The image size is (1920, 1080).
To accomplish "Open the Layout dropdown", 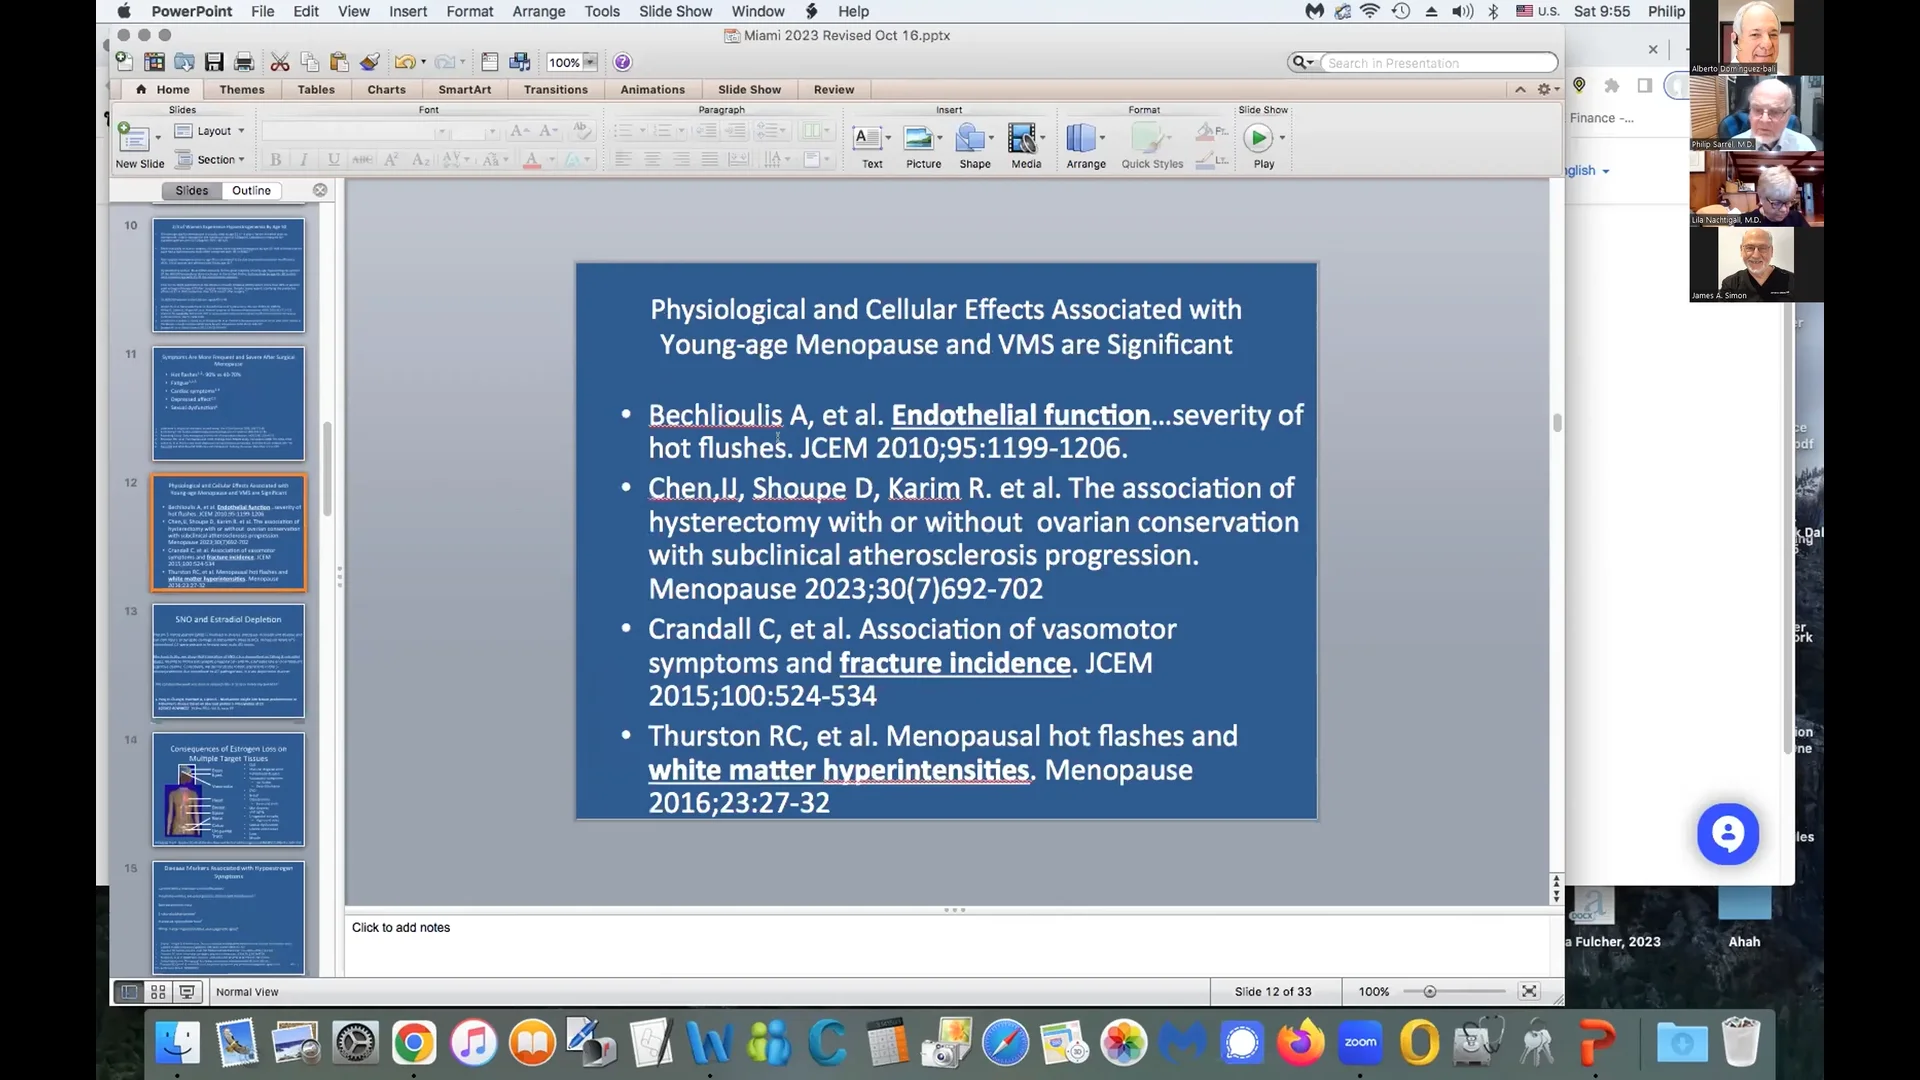I will (x=210, y=131).
